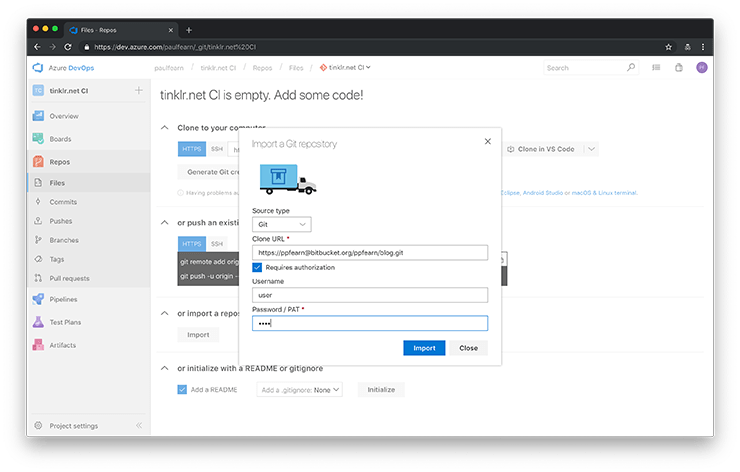This screenshot has height=472, width=740.
Task: Click the Repos breadcrumb
Action: [262, 68]
